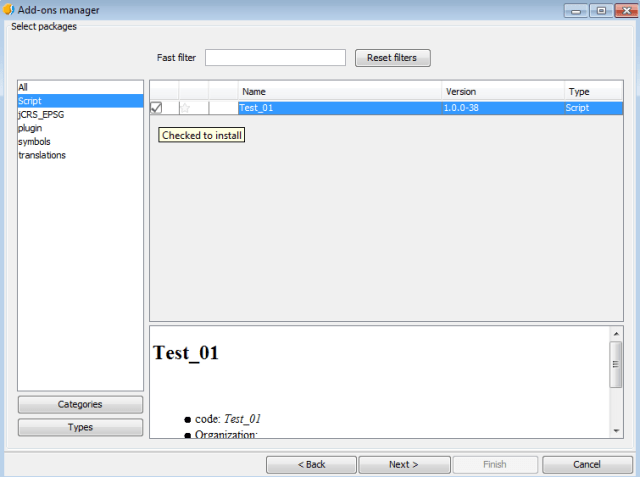Switch the list to Types
Viewport: 640px width, 477px height.
coord(80,427)
